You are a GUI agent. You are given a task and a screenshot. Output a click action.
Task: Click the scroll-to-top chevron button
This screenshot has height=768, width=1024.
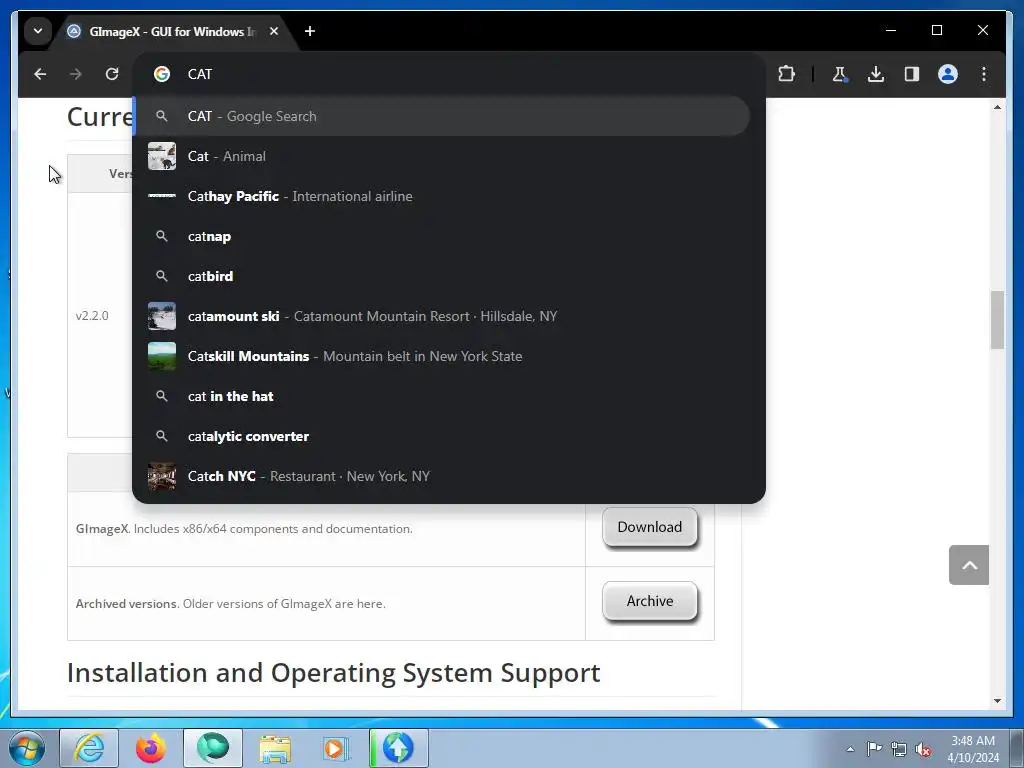coord(969,565)
